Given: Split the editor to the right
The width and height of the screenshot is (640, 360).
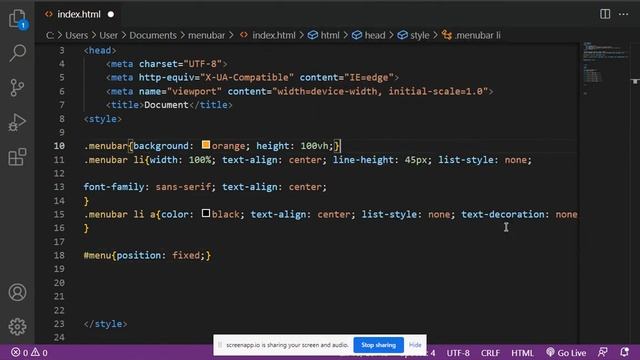Looking at the screenshot, I should [605, 14].
